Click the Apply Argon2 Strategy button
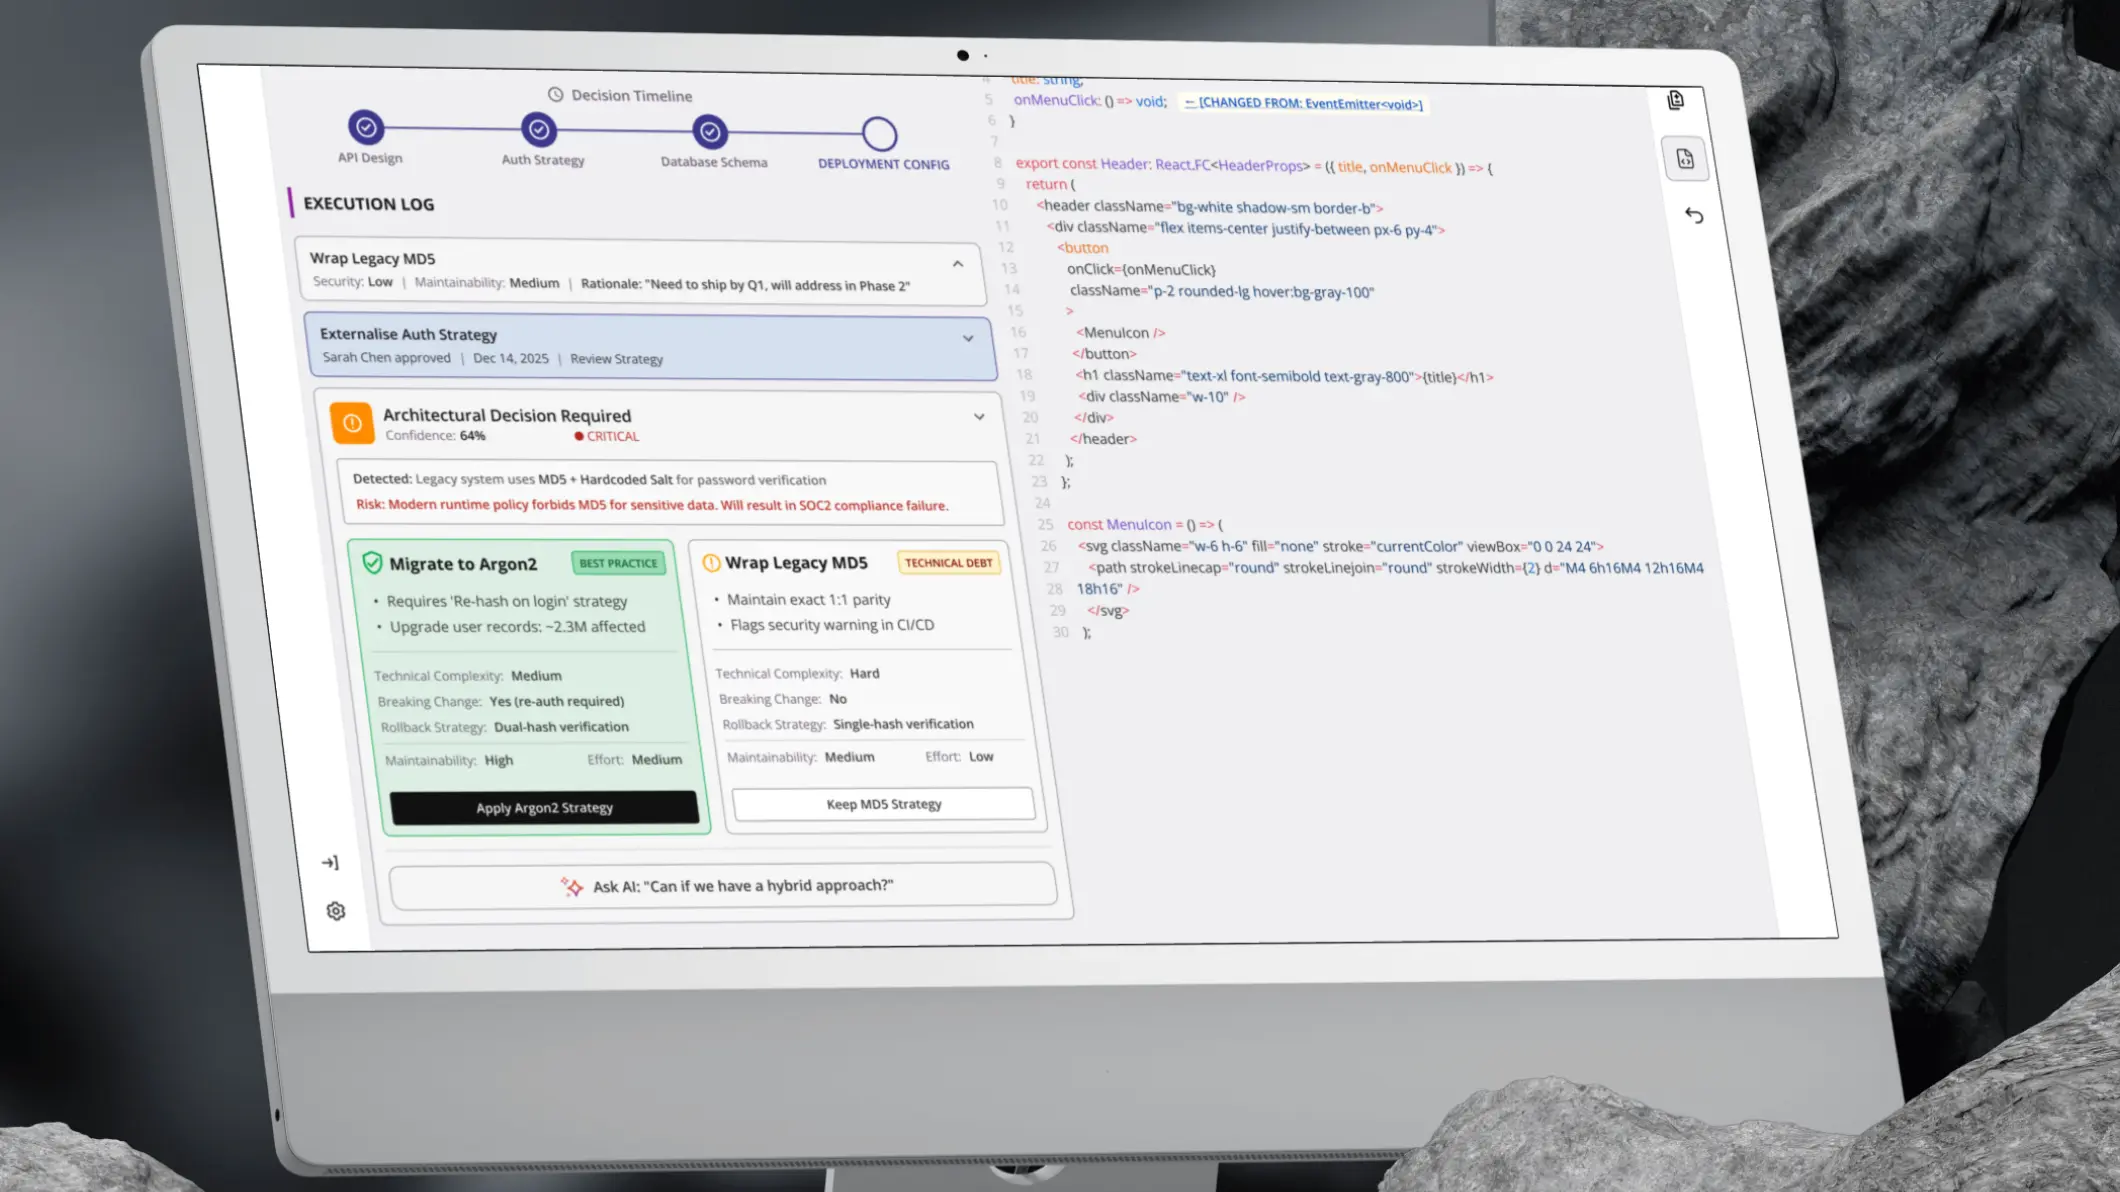Image resolution: width=2120 pixels, height=1192 pixels. pyautogui.click(x=544, y=808)
